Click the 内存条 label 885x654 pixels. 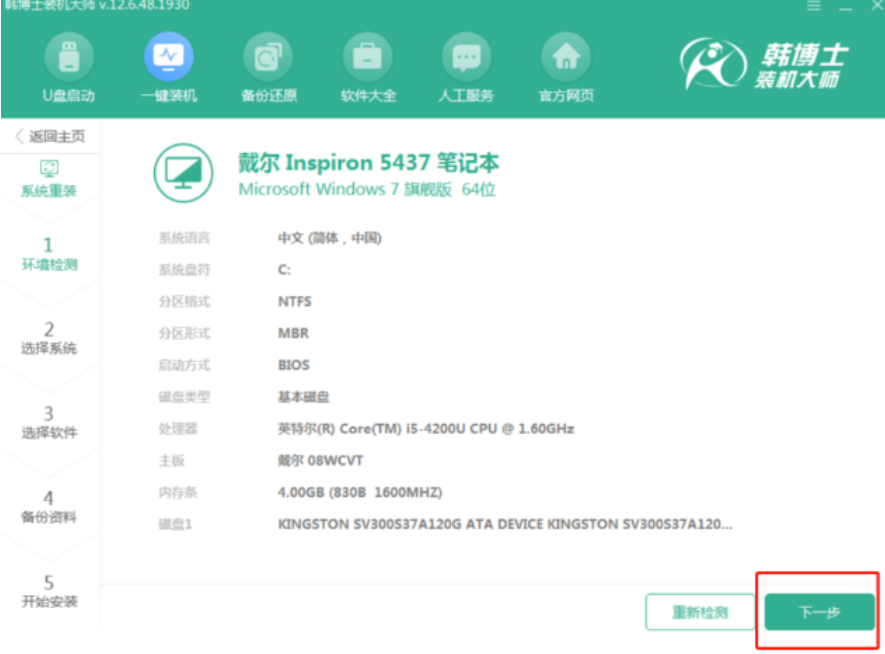pos(178,493)
